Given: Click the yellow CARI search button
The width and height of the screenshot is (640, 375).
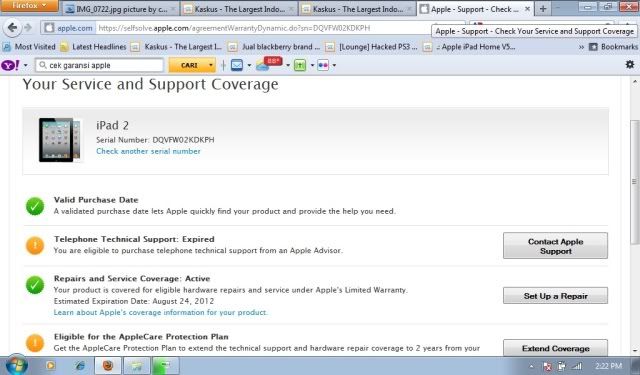Looking at the screenshot, I should 189,65.
